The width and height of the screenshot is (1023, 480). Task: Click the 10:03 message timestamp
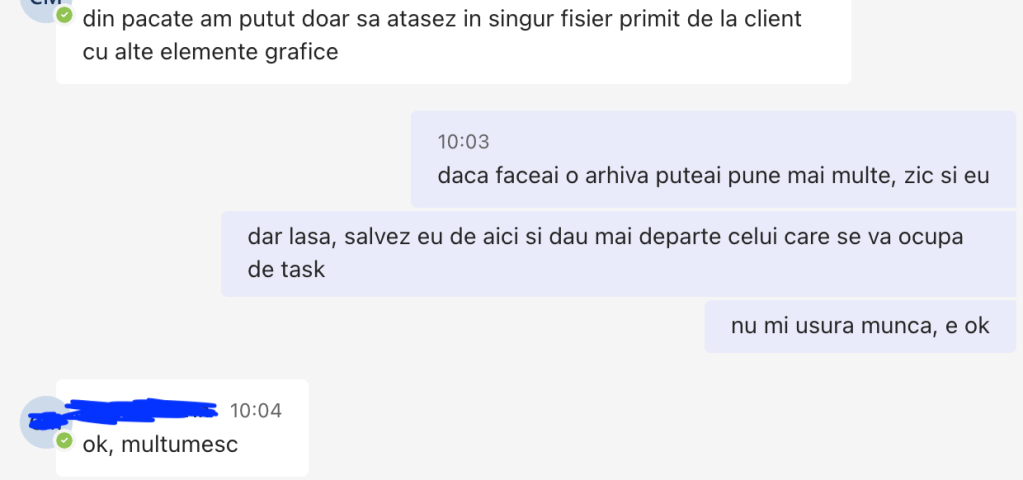[463, 142]
